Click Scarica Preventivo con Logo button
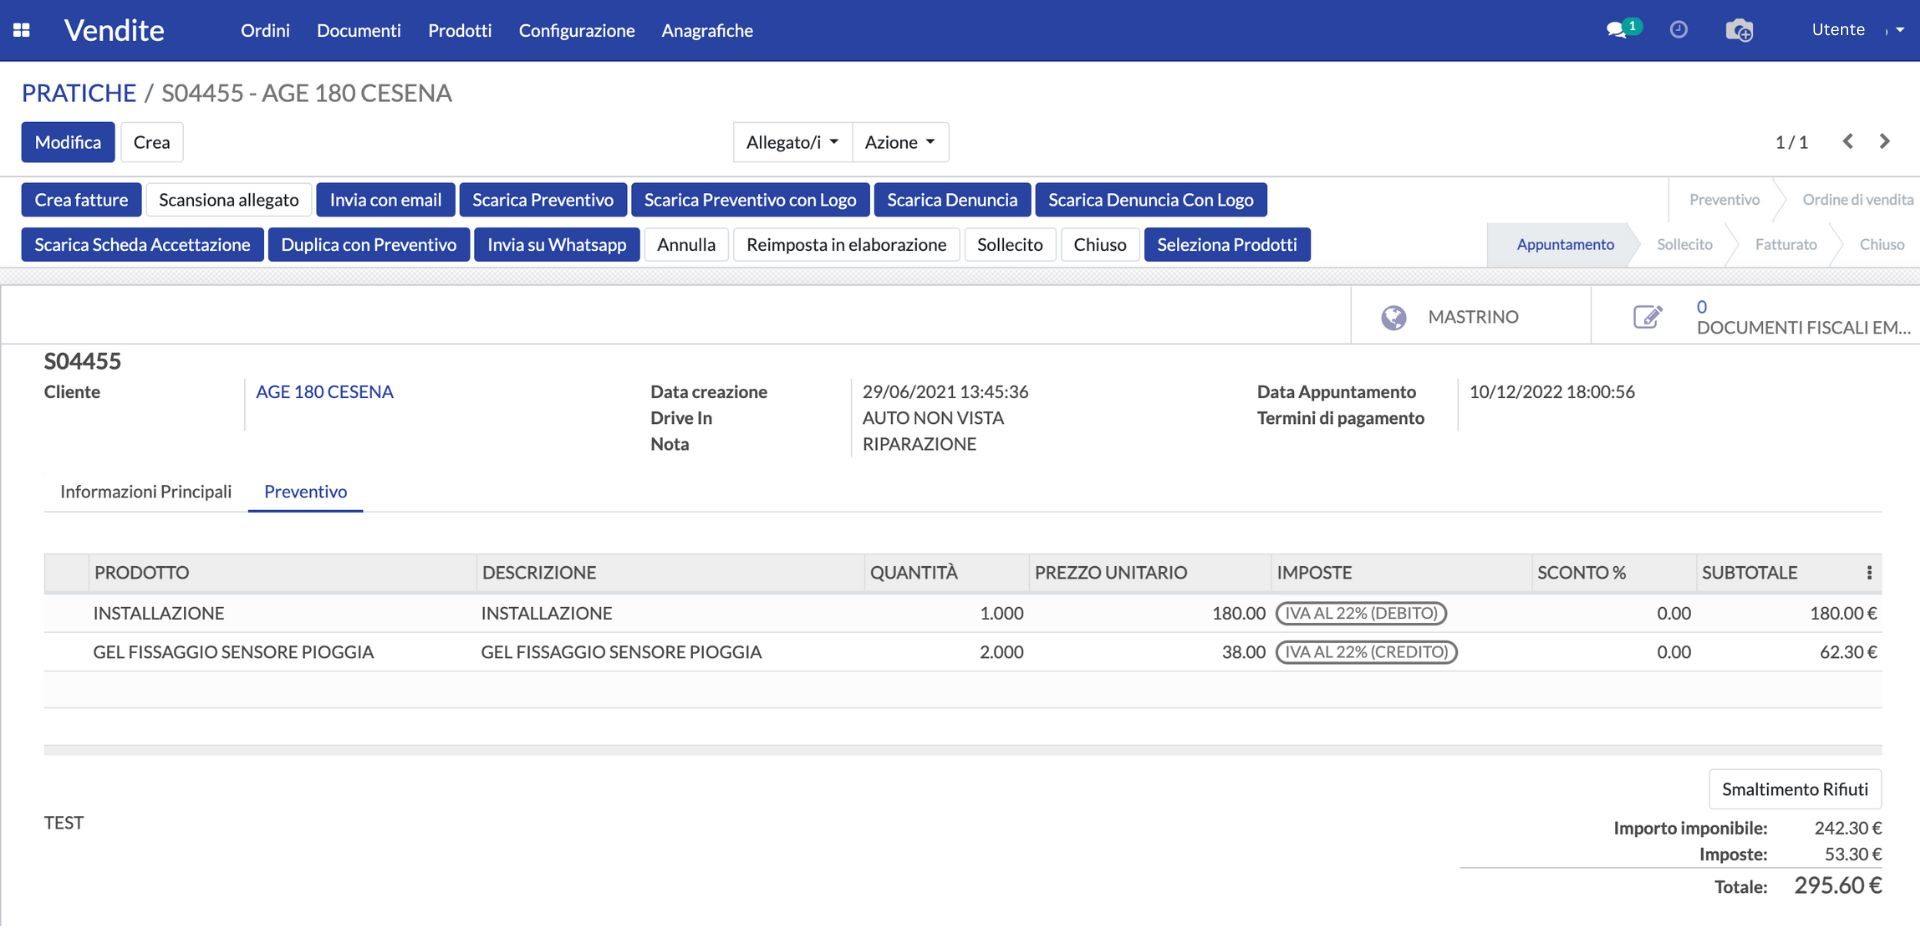 pos(750,200)
